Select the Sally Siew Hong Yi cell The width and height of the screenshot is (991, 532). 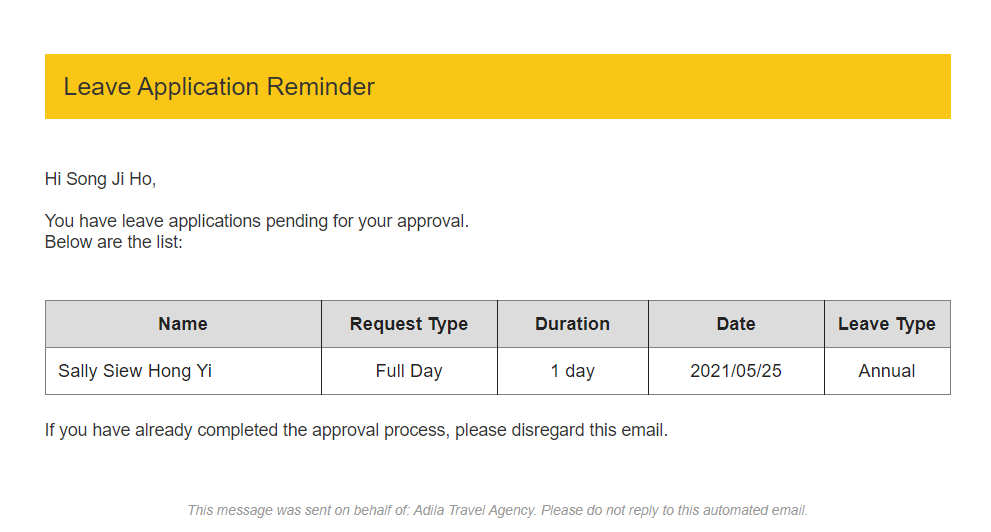[183, 371]
